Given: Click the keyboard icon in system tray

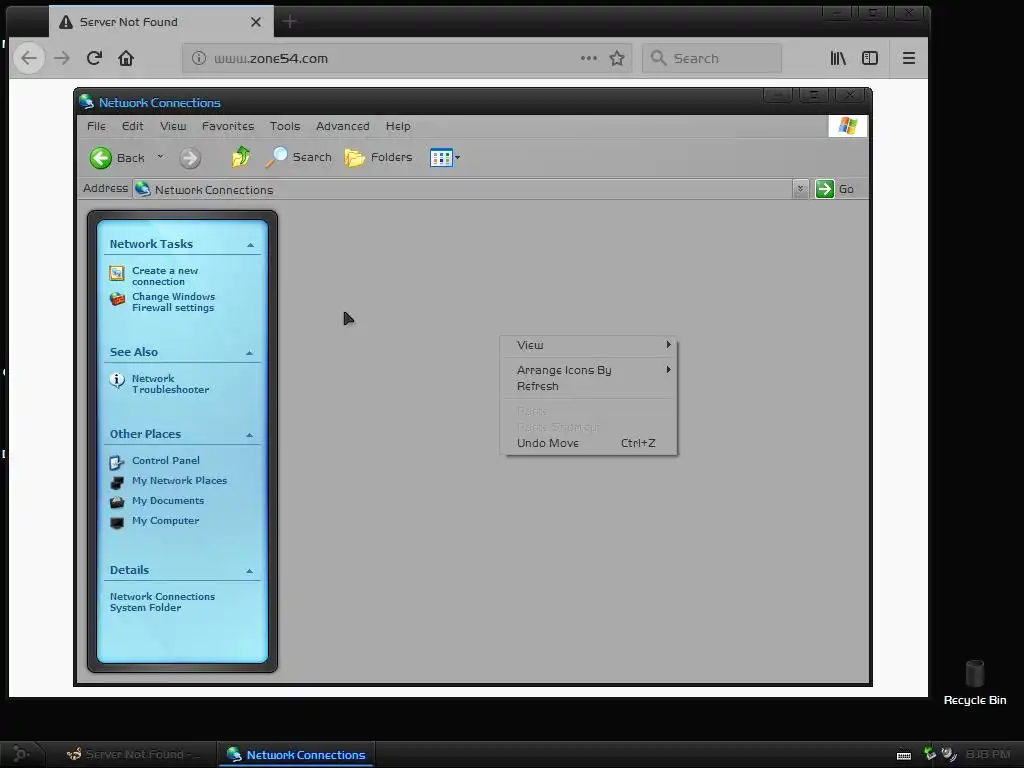Looking at the screenshot, I should (904, 755).
